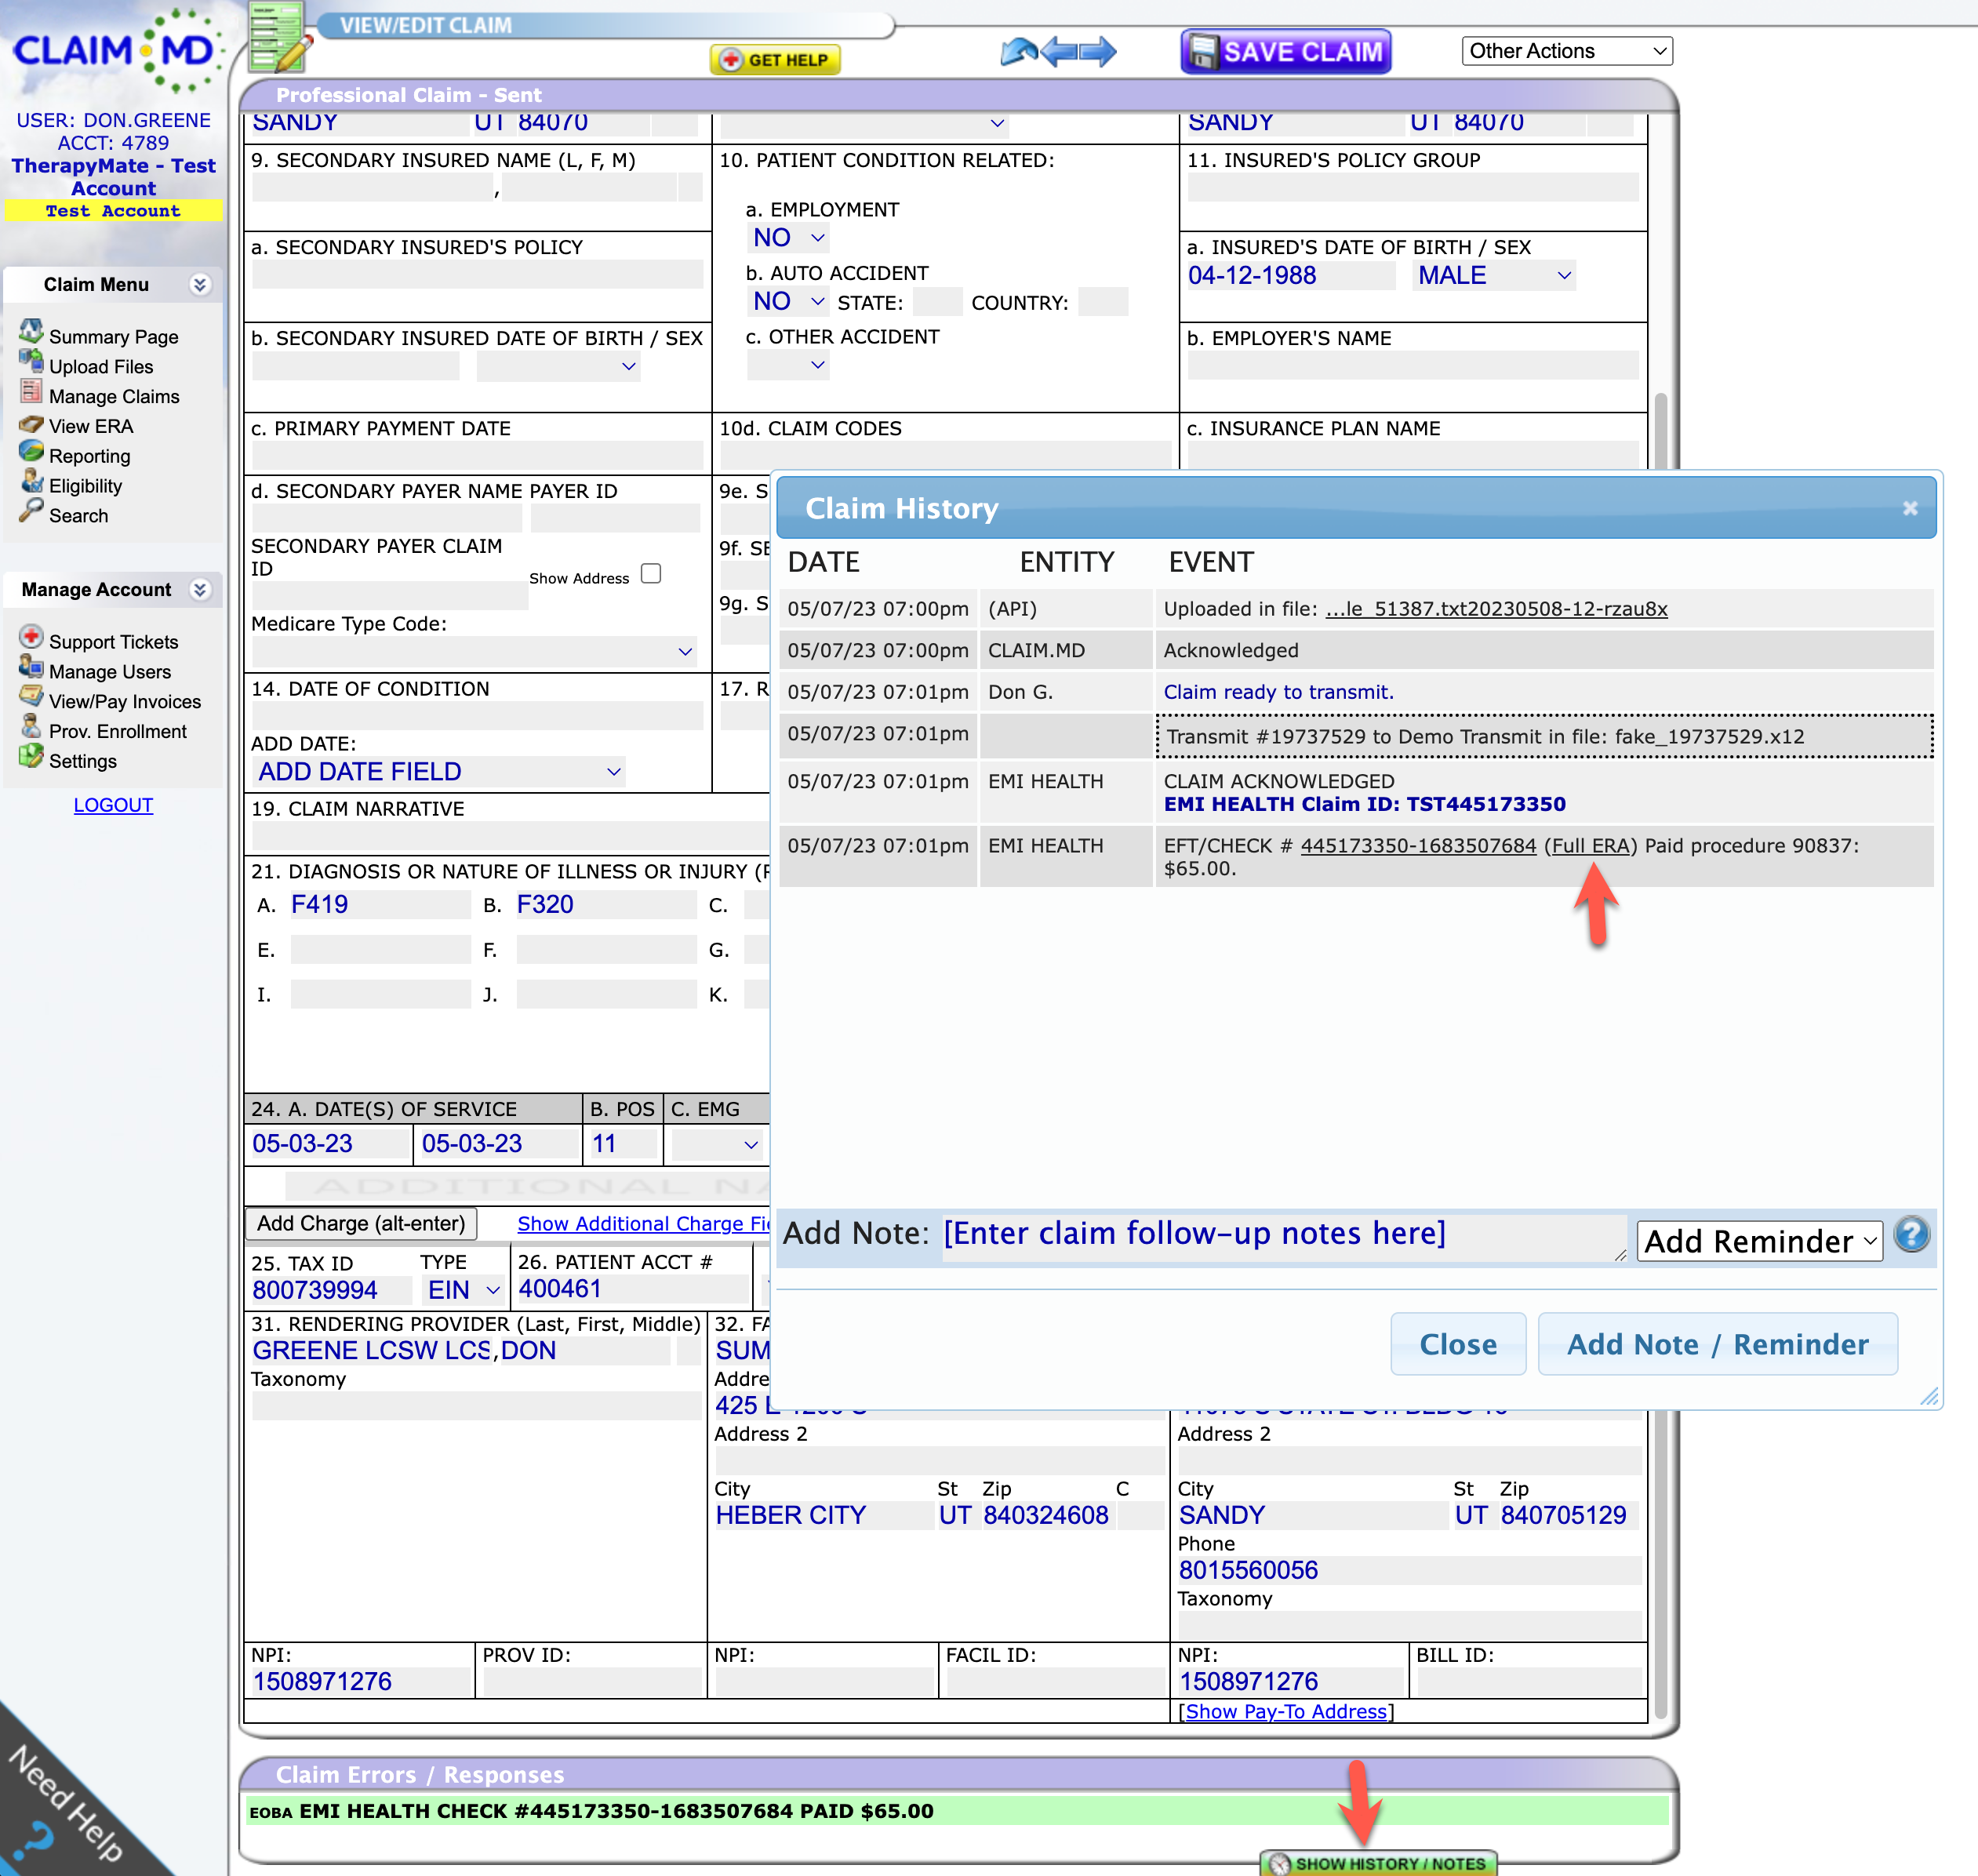Click the SAVE CLAIM button

[1285, 51]
